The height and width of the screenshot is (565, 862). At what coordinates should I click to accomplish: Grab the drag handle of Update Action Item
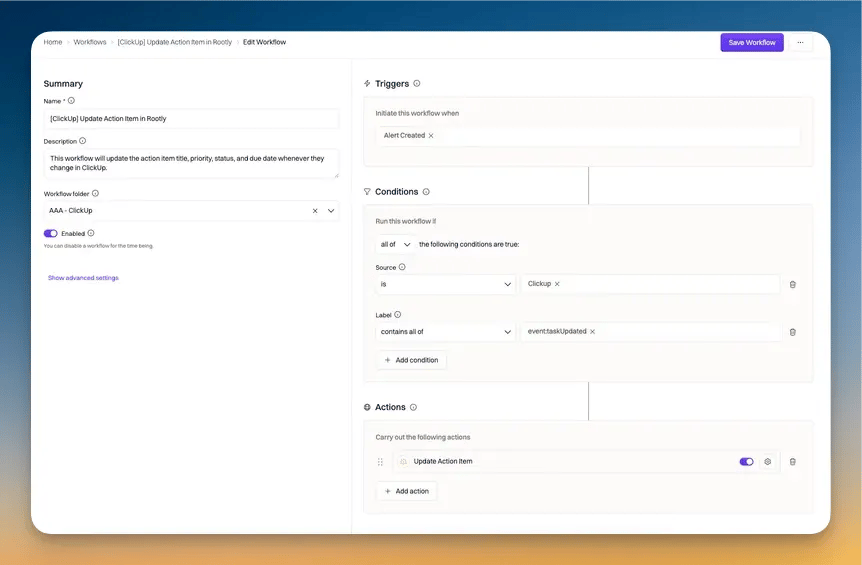tap(380, 462)
